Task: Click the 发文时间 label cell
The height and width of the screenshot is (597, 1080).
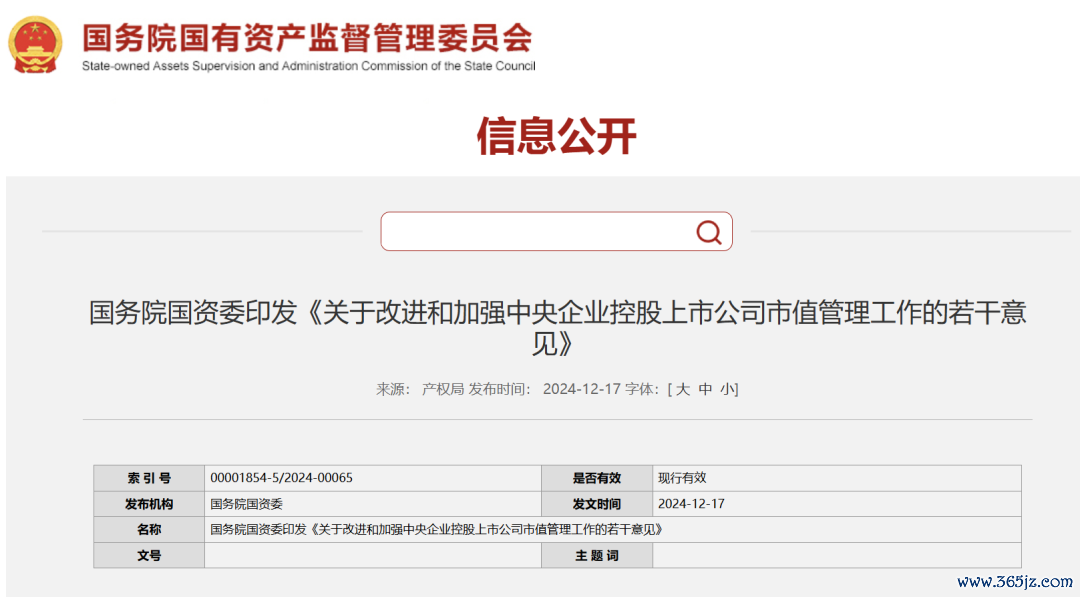Action: coord(596,504)
